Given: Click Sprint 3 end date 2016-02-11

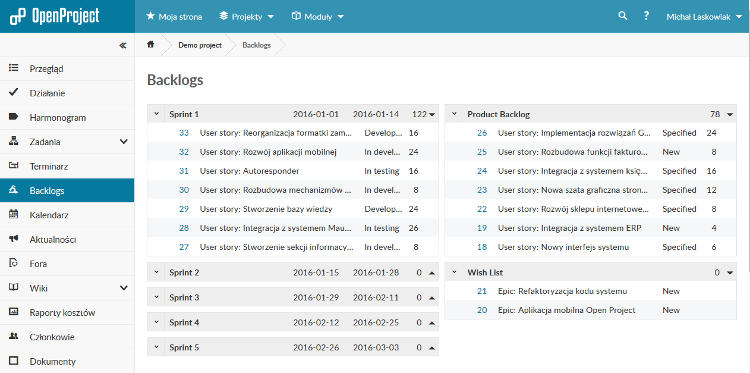Looking at the screenshot, I should point(376,297).
